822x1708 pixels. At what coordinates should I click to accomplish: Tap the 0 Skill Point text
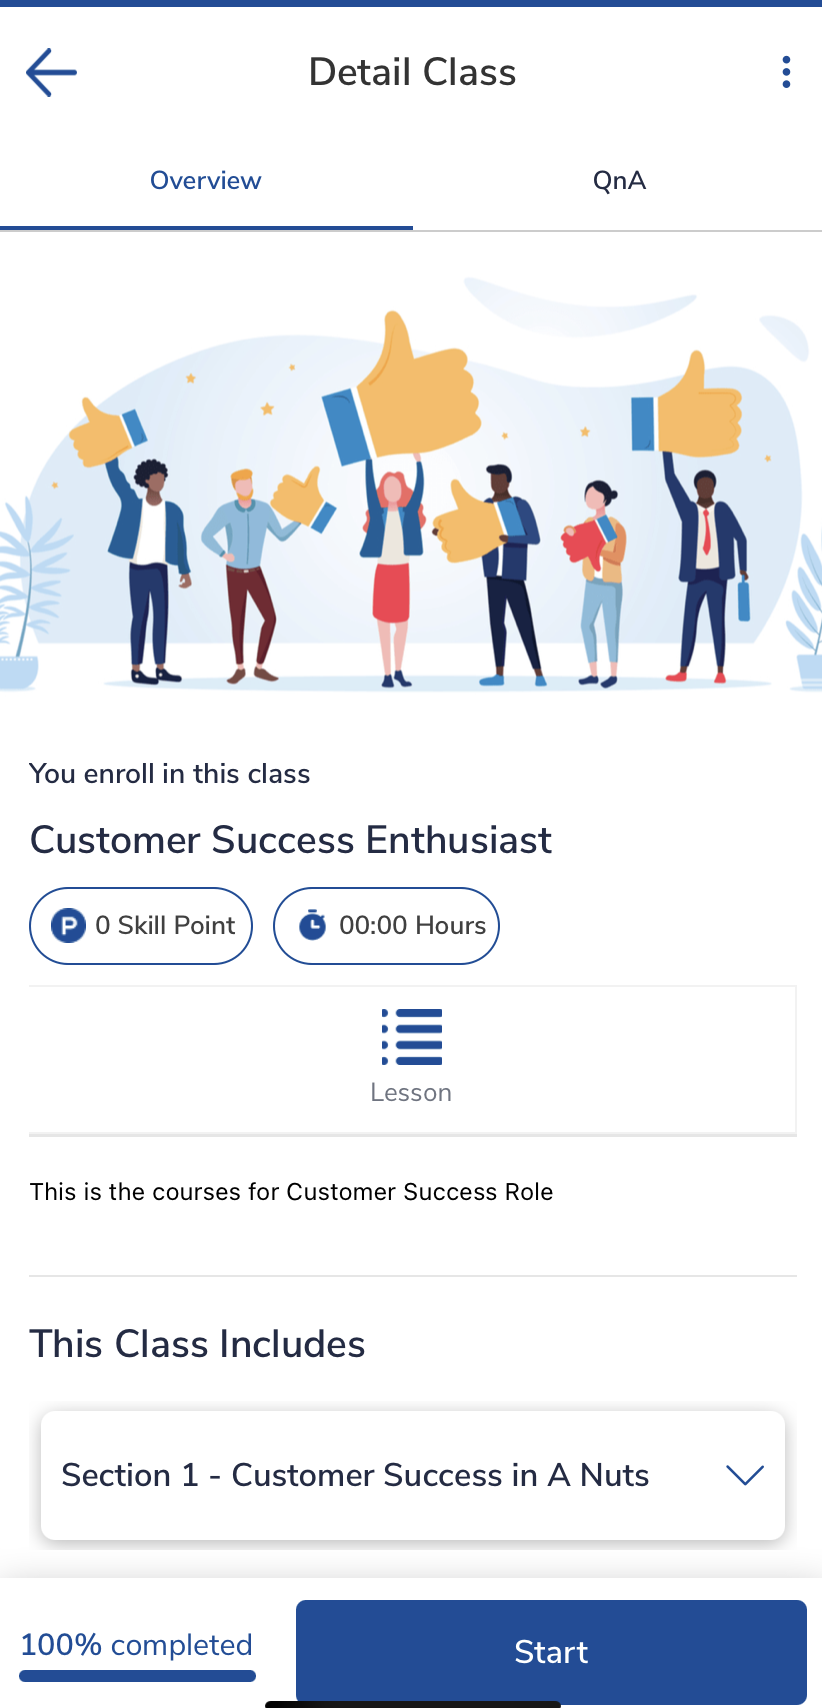pos(165,926)
